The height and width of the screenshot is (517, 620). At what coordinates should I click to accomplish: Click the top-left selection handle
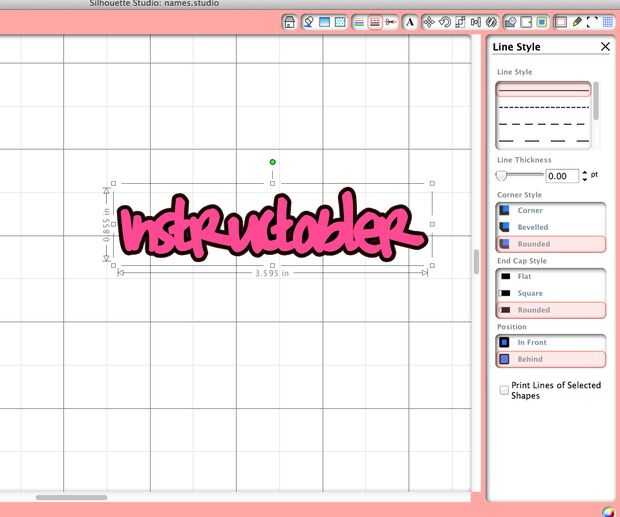point(113,183)
